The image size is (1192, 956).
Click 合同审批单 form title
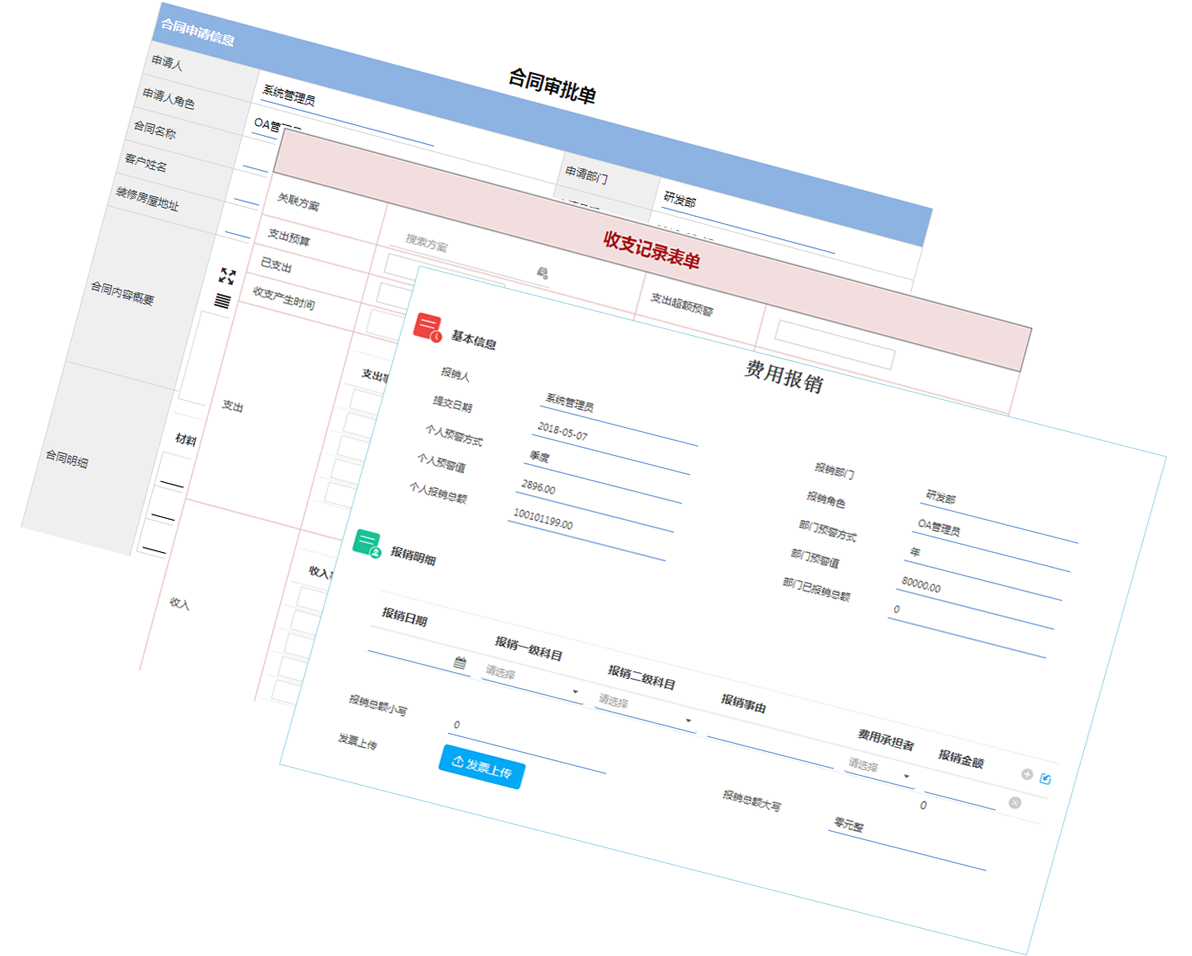(552, 85)
